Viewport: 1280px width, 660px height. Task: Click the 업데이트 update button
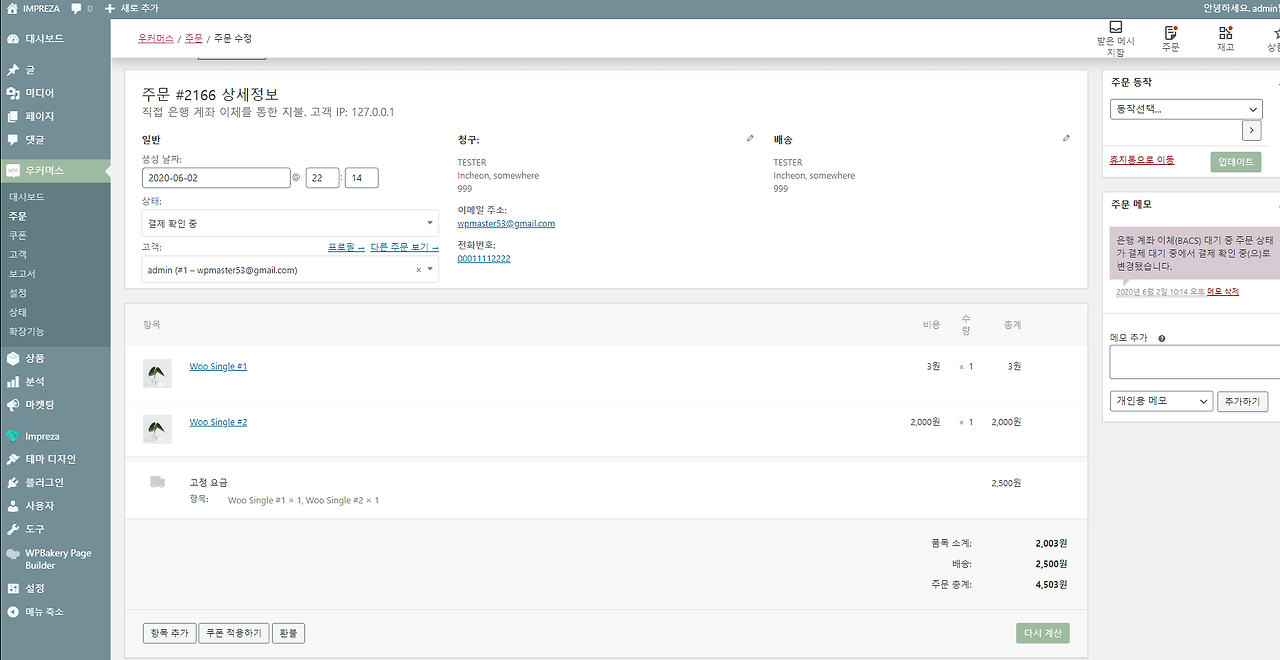[x=1235, y=161]
